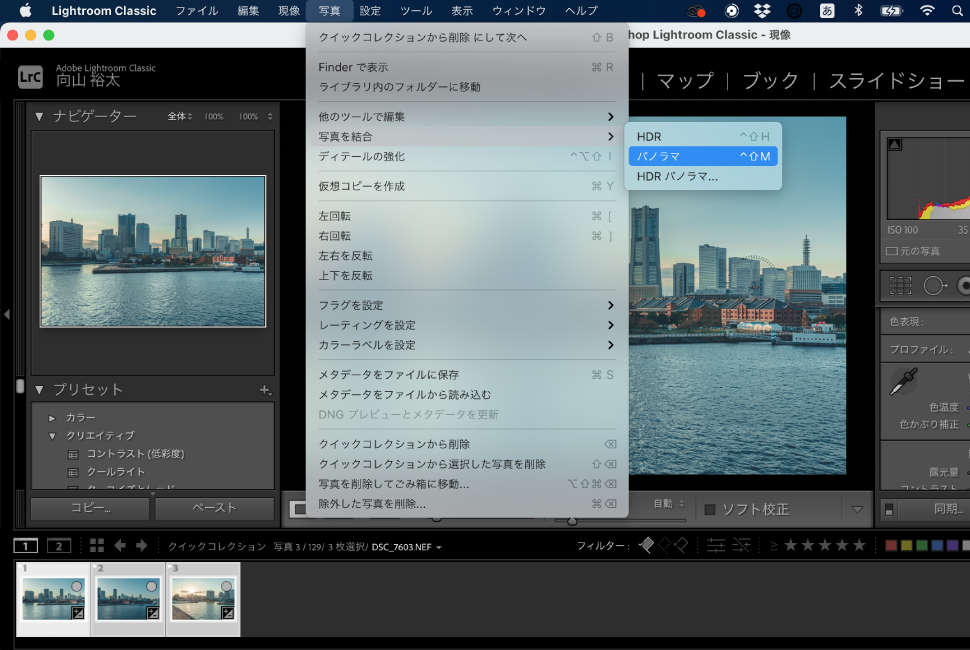Toggle the ソフト校正 checkbox
Image resolution: width=970 pixels, height=650 pixels.
710,510
